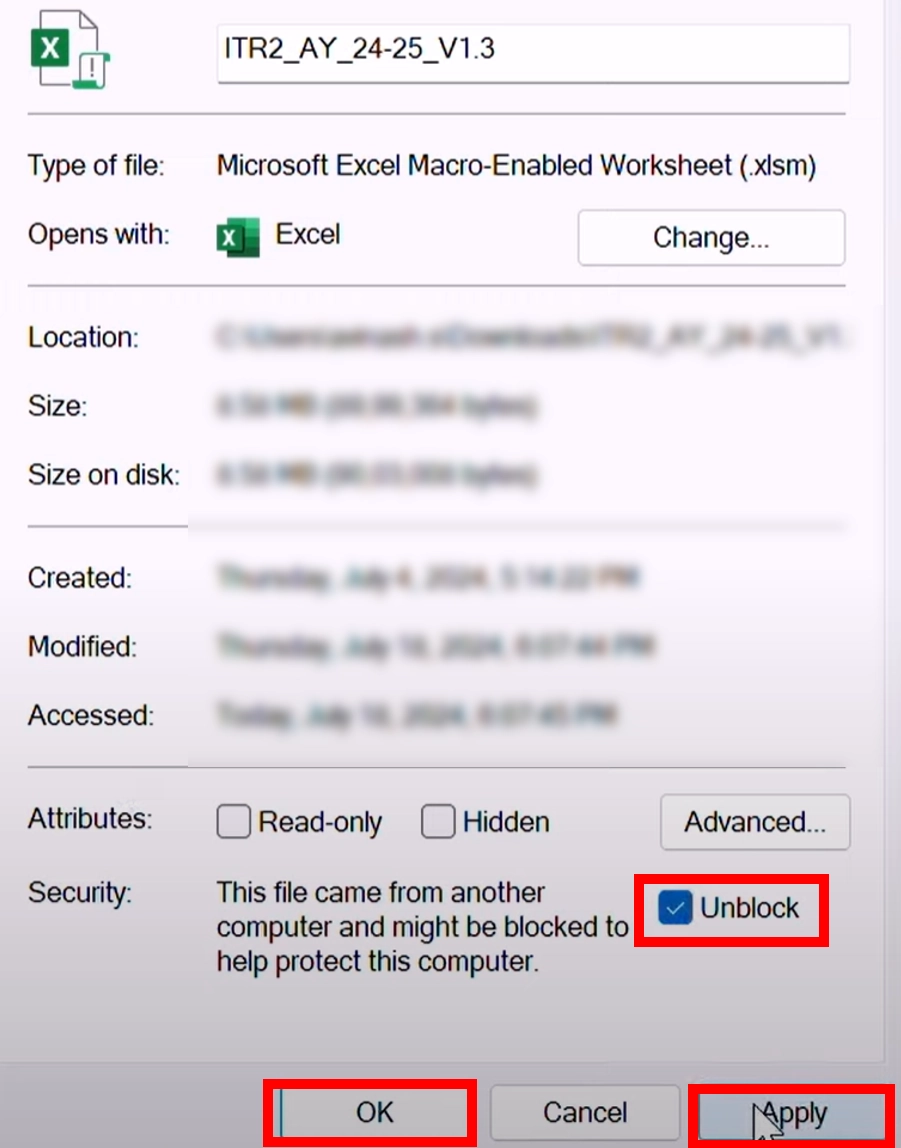The width and height of the screenshot is (901, 1148).
Task: Toggle the Unblock security checkbox
Action: 675,908
